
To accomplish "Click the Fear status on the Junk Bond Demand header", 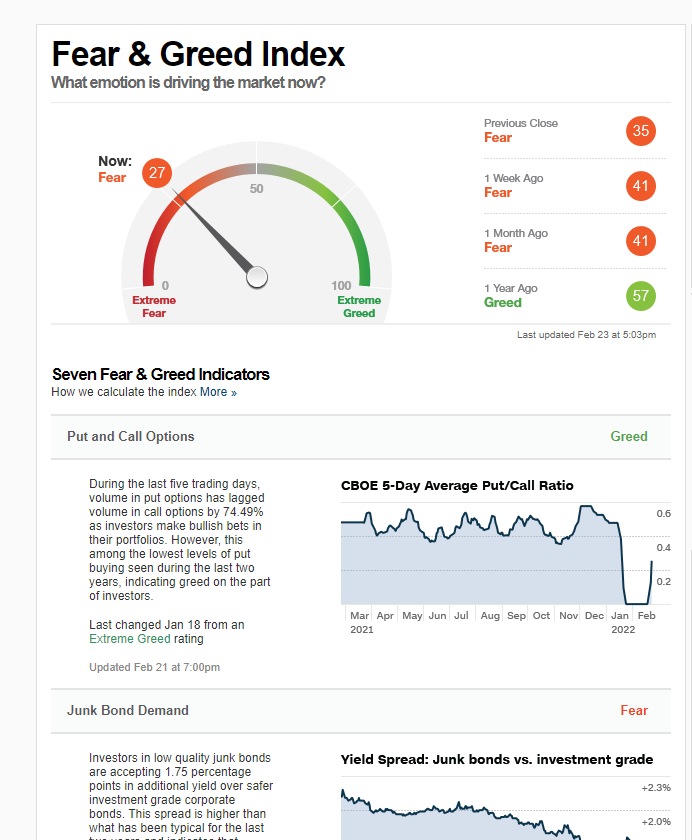I will [x=634, y=711].
